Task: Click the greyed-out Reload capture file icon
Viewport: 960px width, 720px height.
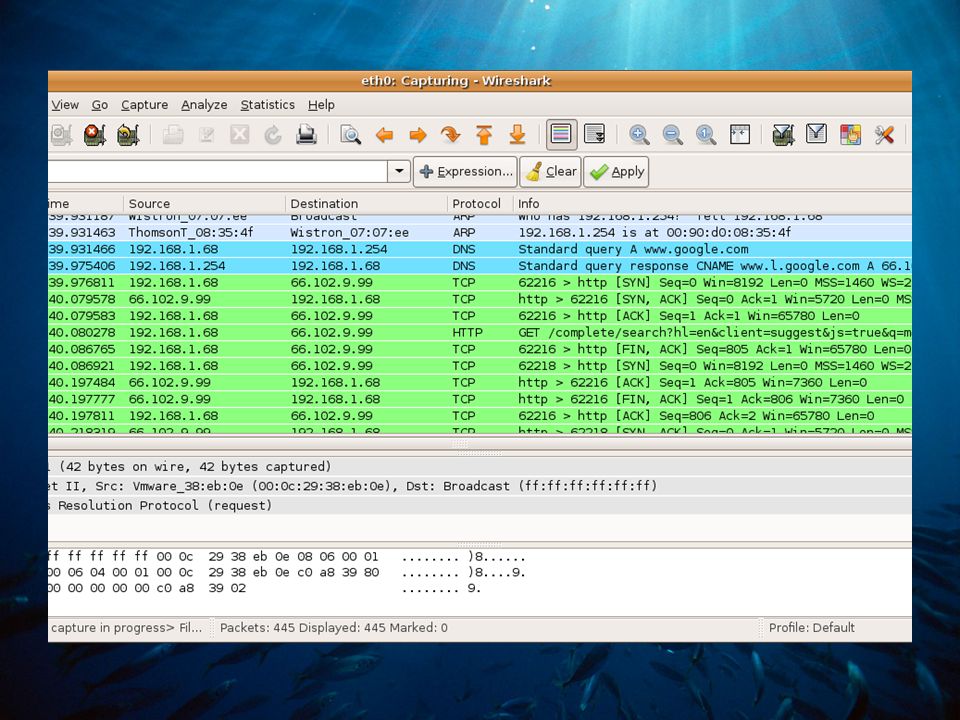Action: point(272,135)
